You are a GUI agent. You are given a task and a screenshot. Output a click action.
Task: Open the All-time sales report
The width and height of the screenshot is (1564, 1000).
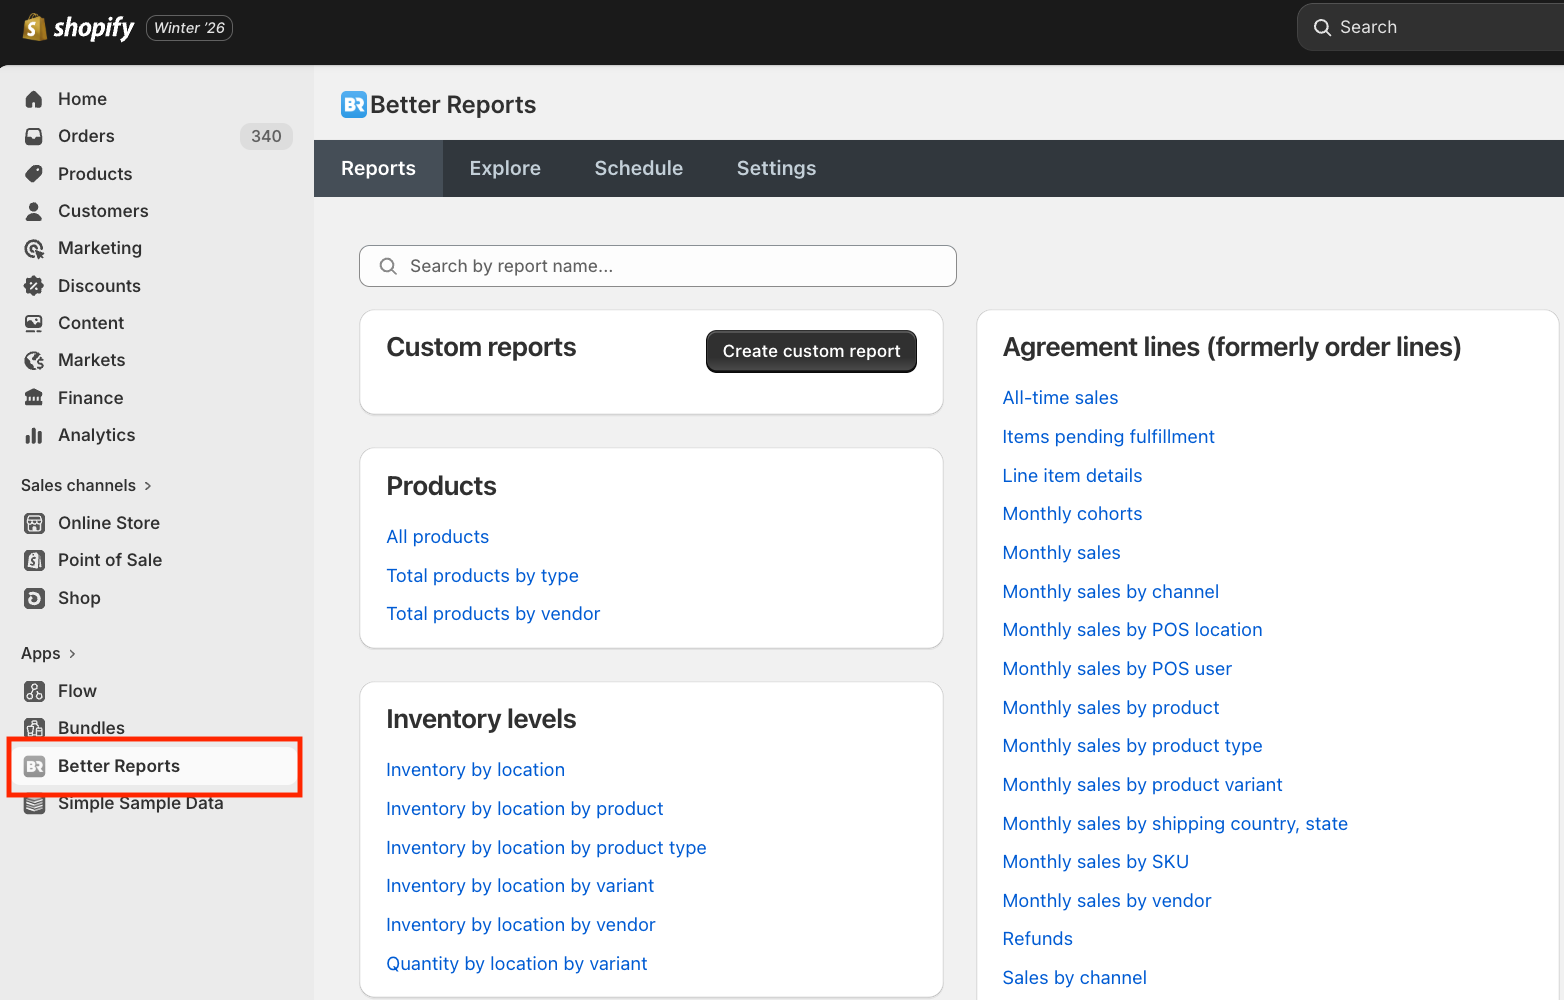1060,398
